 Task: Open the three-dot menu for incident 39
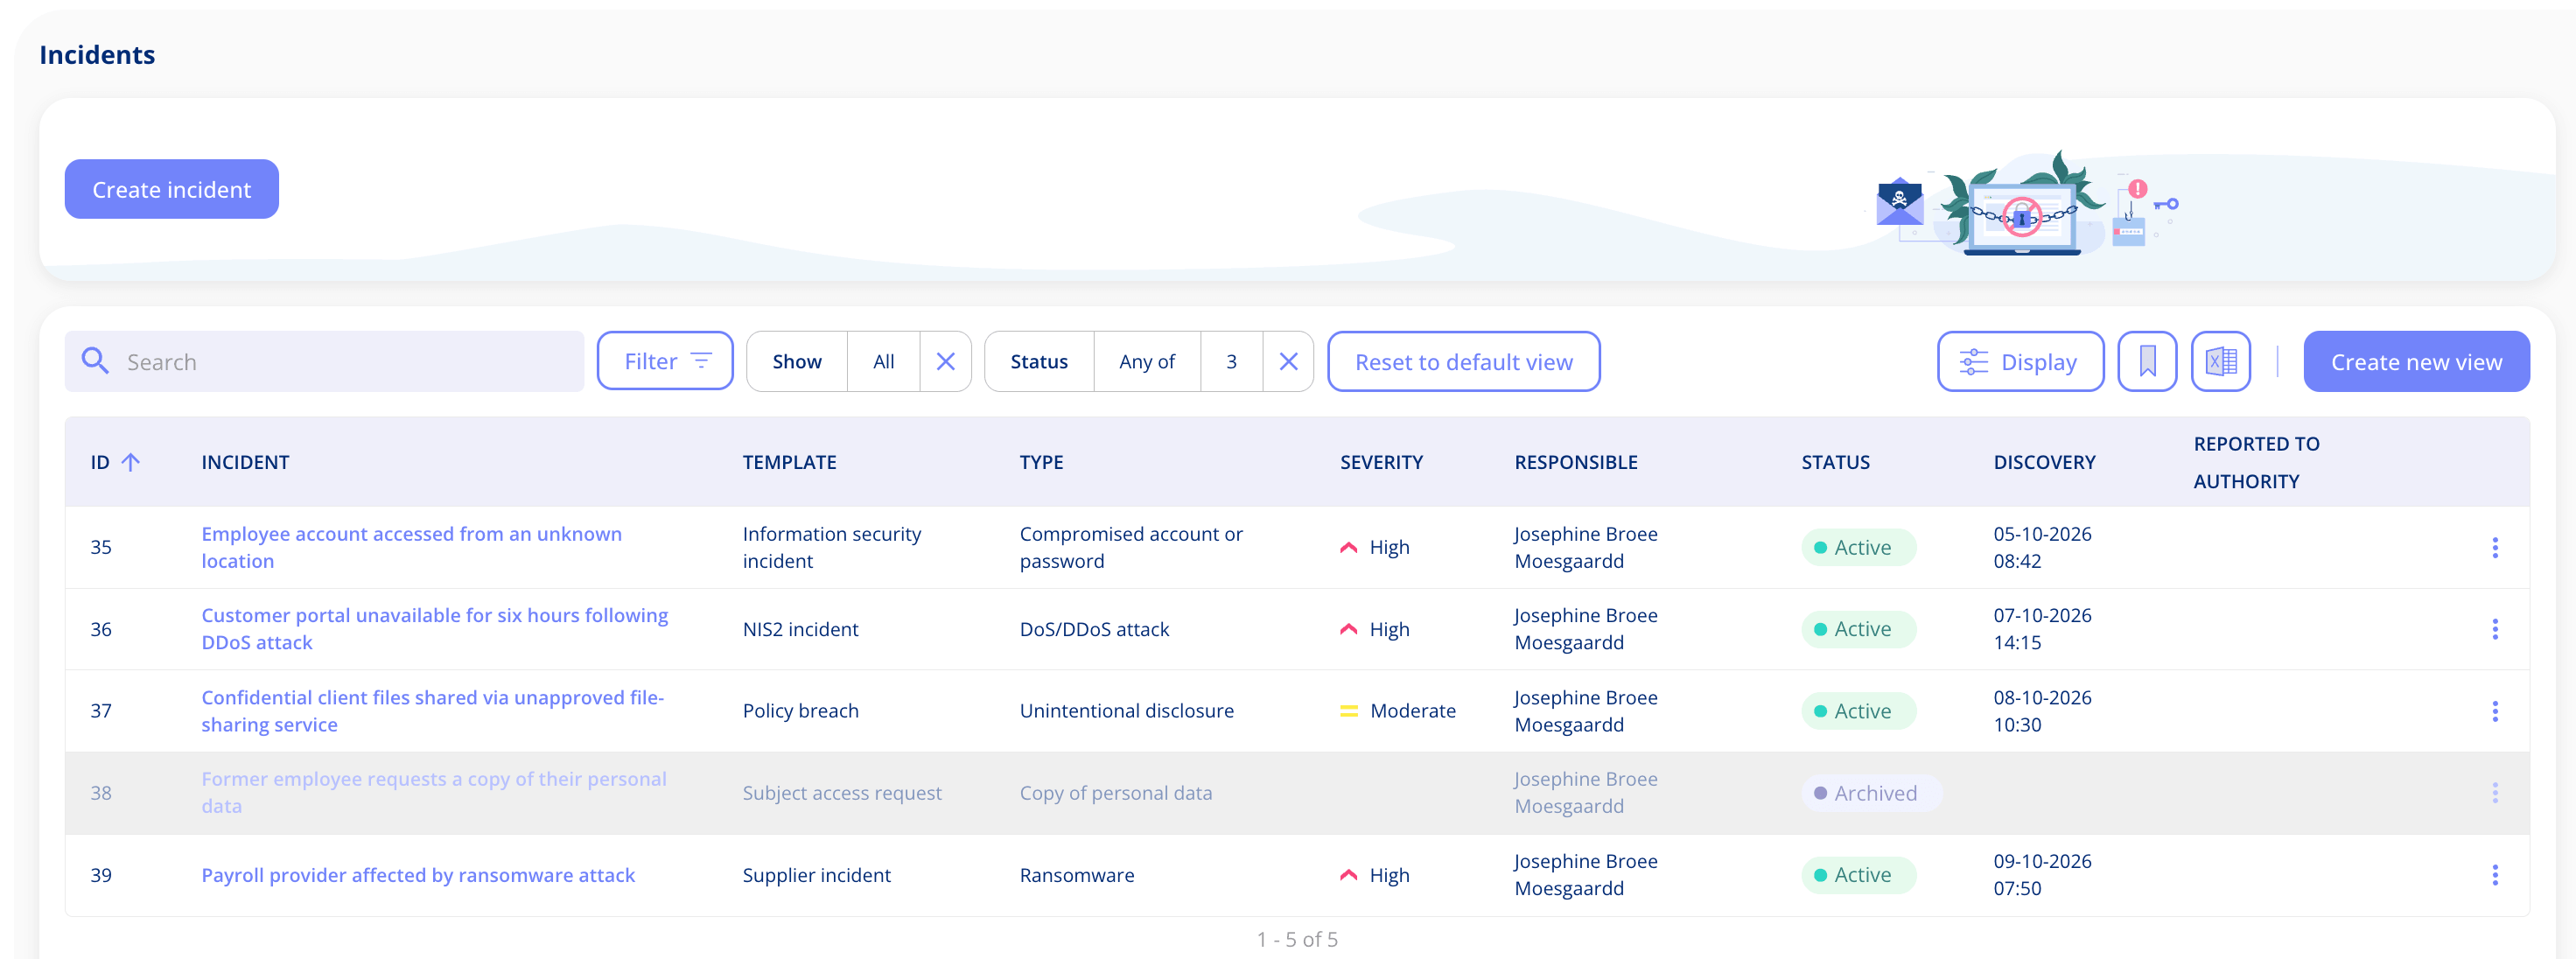pos(2494,875)
